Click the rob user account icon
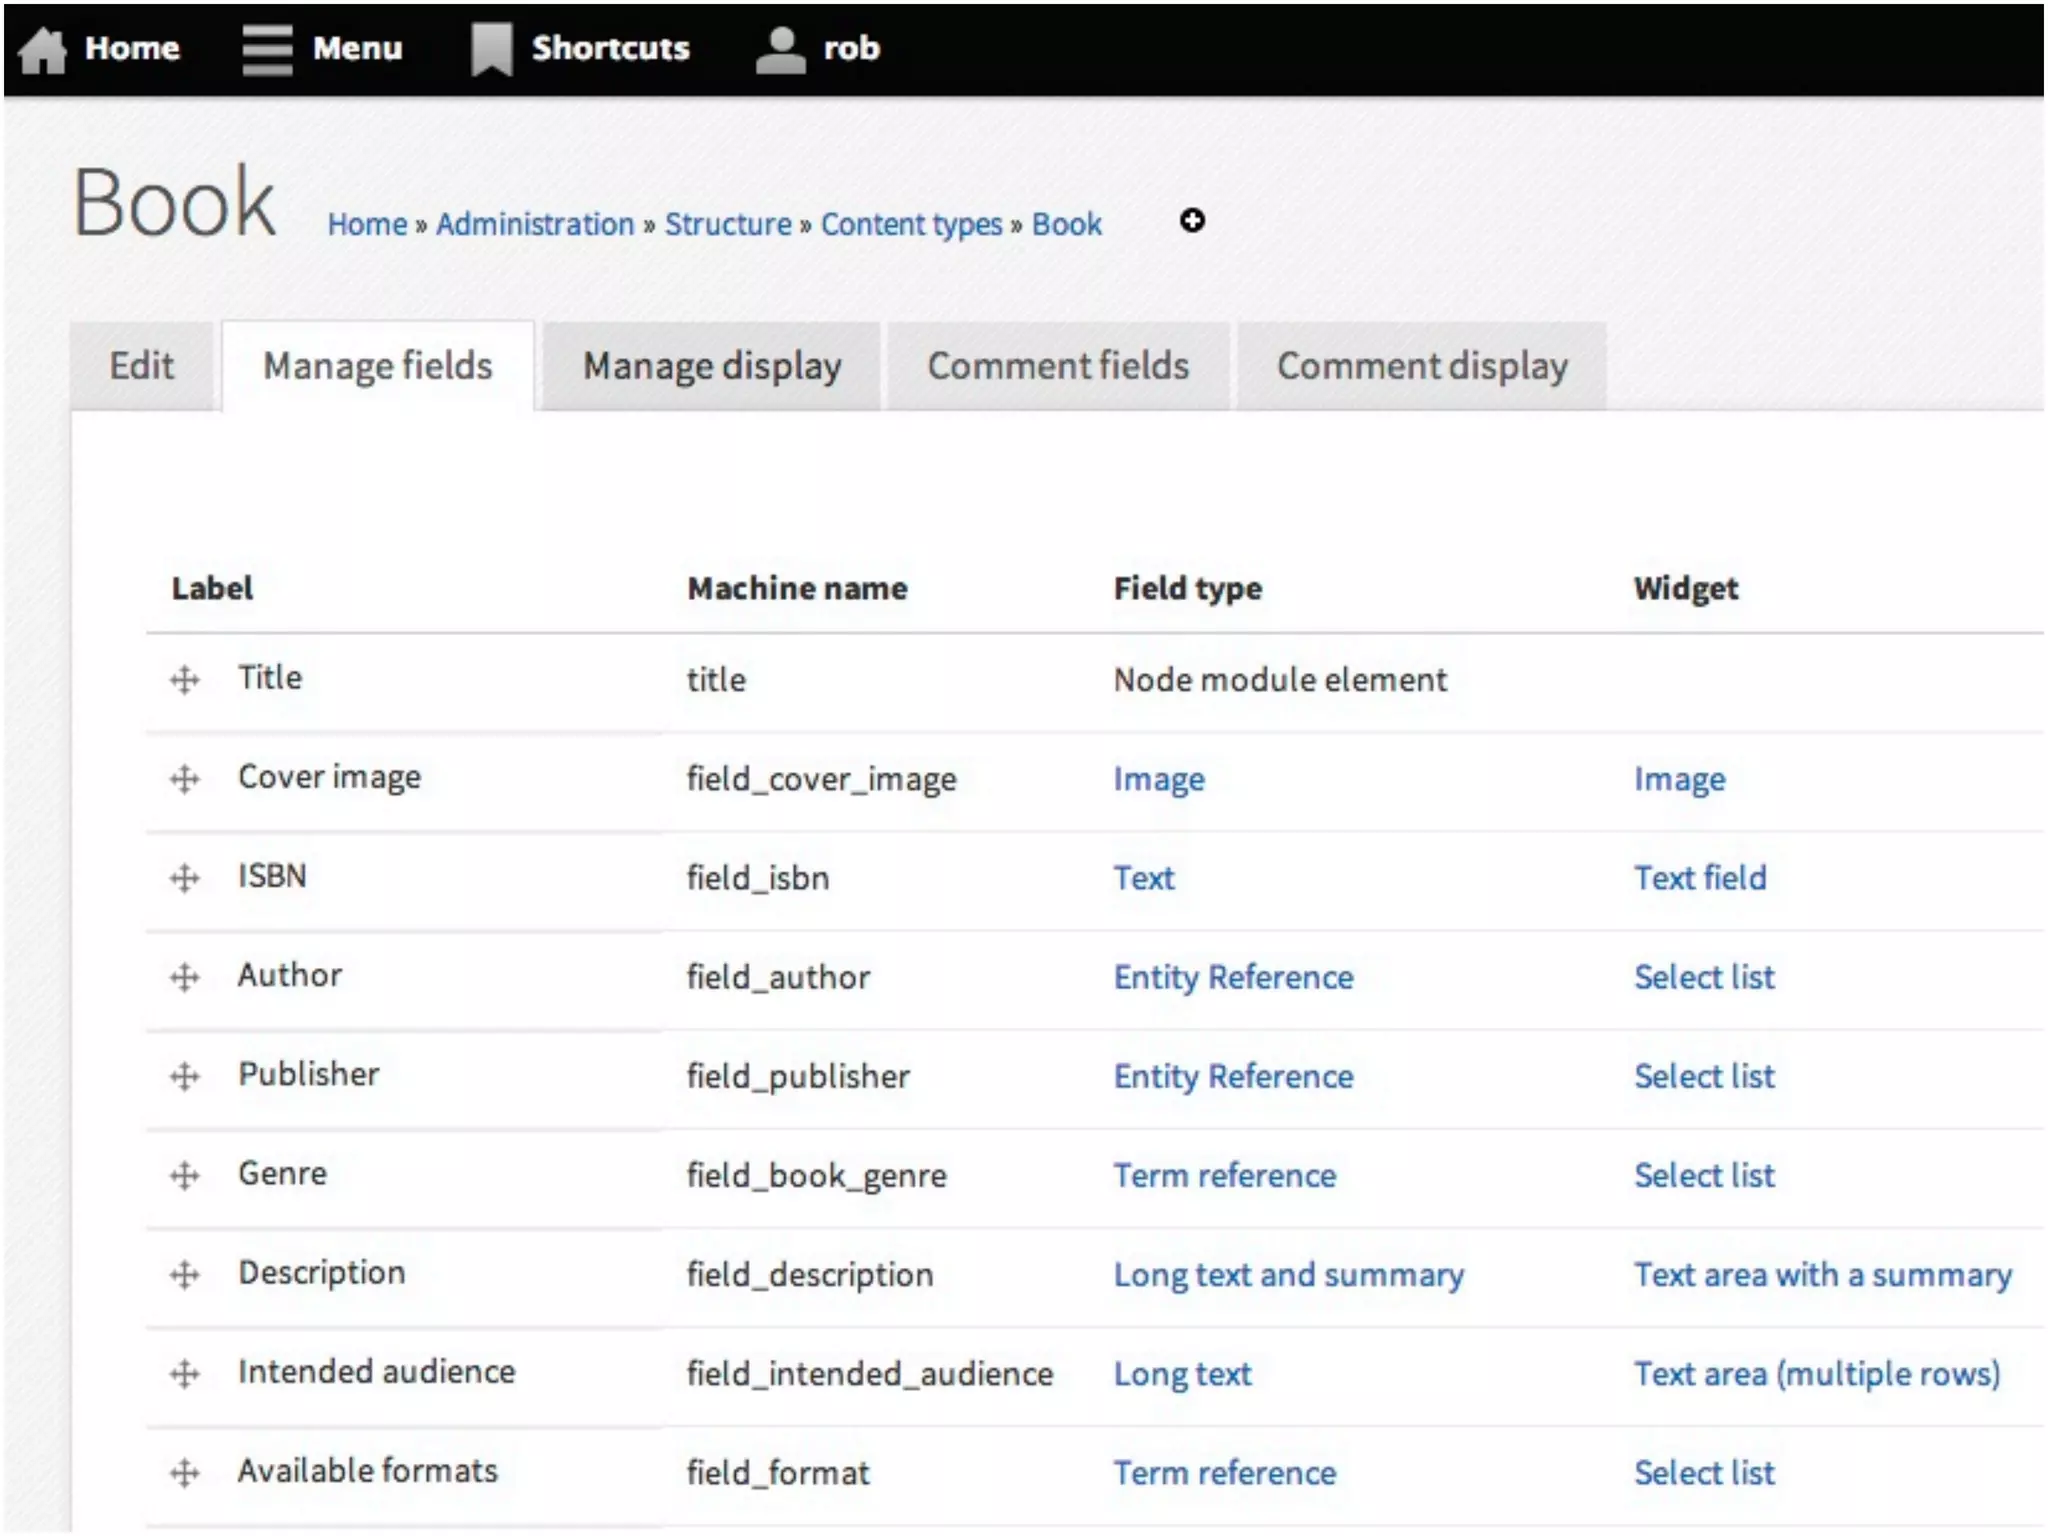The image size is (2048, 1536). coord(780,49)
